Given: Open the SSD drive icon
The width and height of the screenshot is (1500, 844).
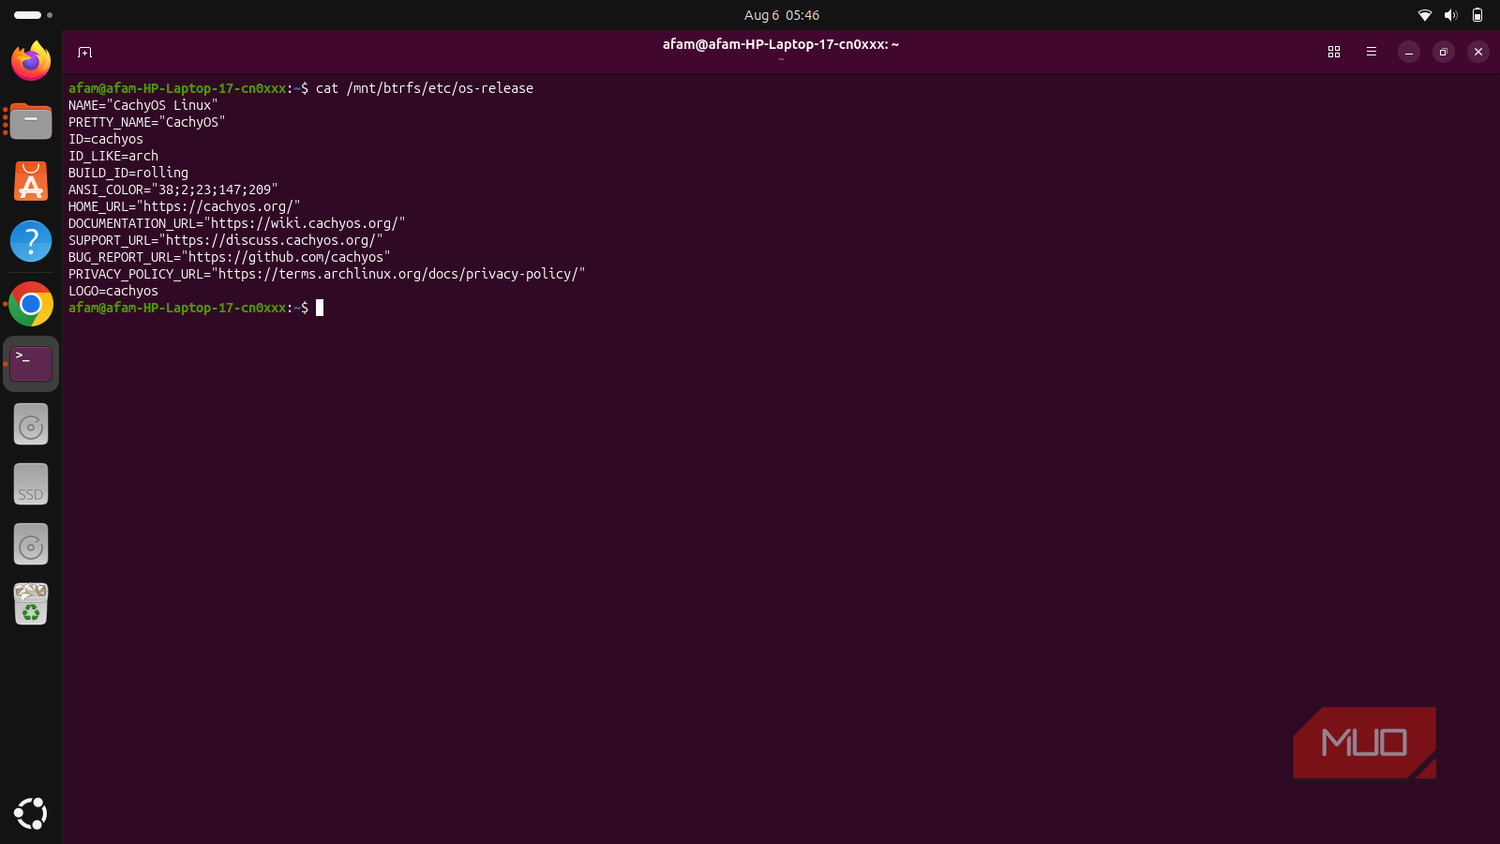Looking at the screenshot, I should pos(31,485).
